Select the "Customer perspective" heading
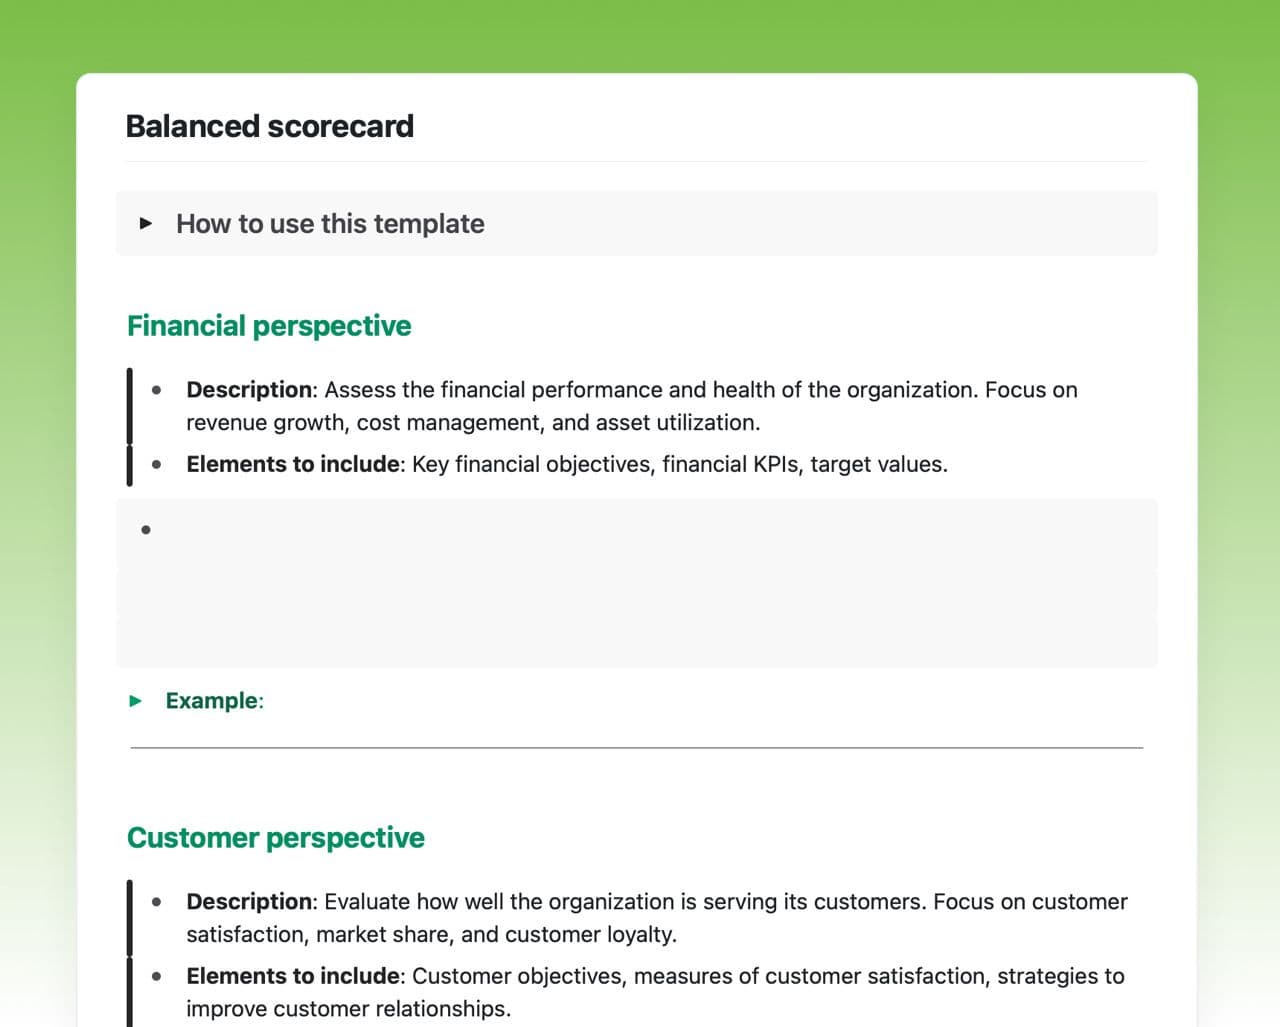This screenshot has height=1027, width=1280. tap(275, 837)
